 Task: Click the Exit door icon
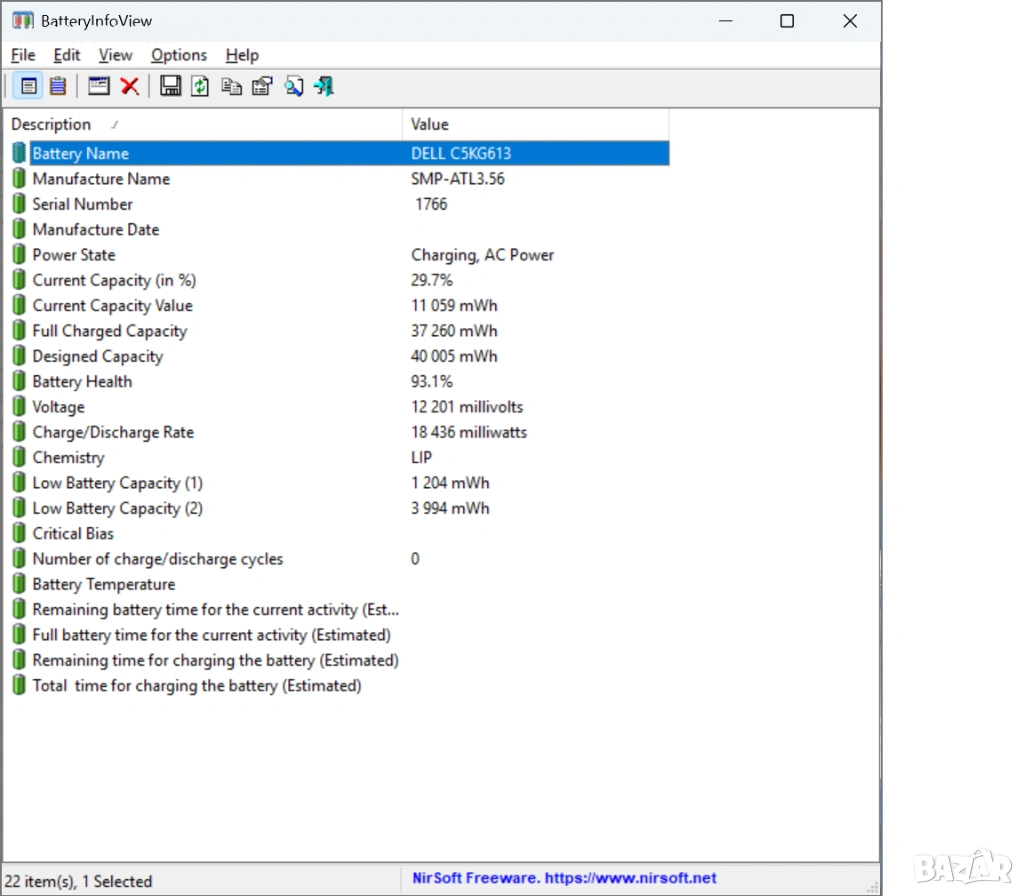point(323,86)
